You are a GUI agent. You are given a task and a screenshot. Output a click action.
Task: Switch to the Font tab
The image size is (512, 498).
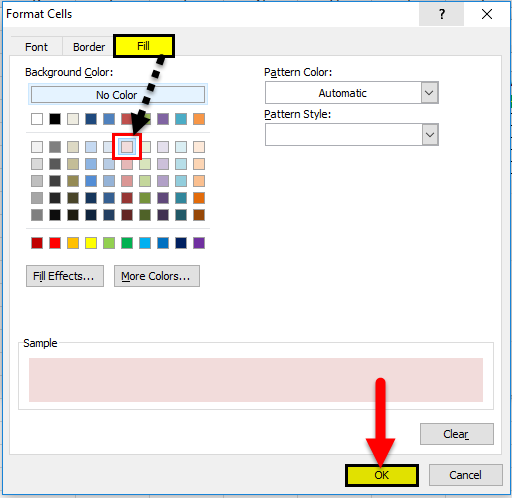(x=36, y=47)
